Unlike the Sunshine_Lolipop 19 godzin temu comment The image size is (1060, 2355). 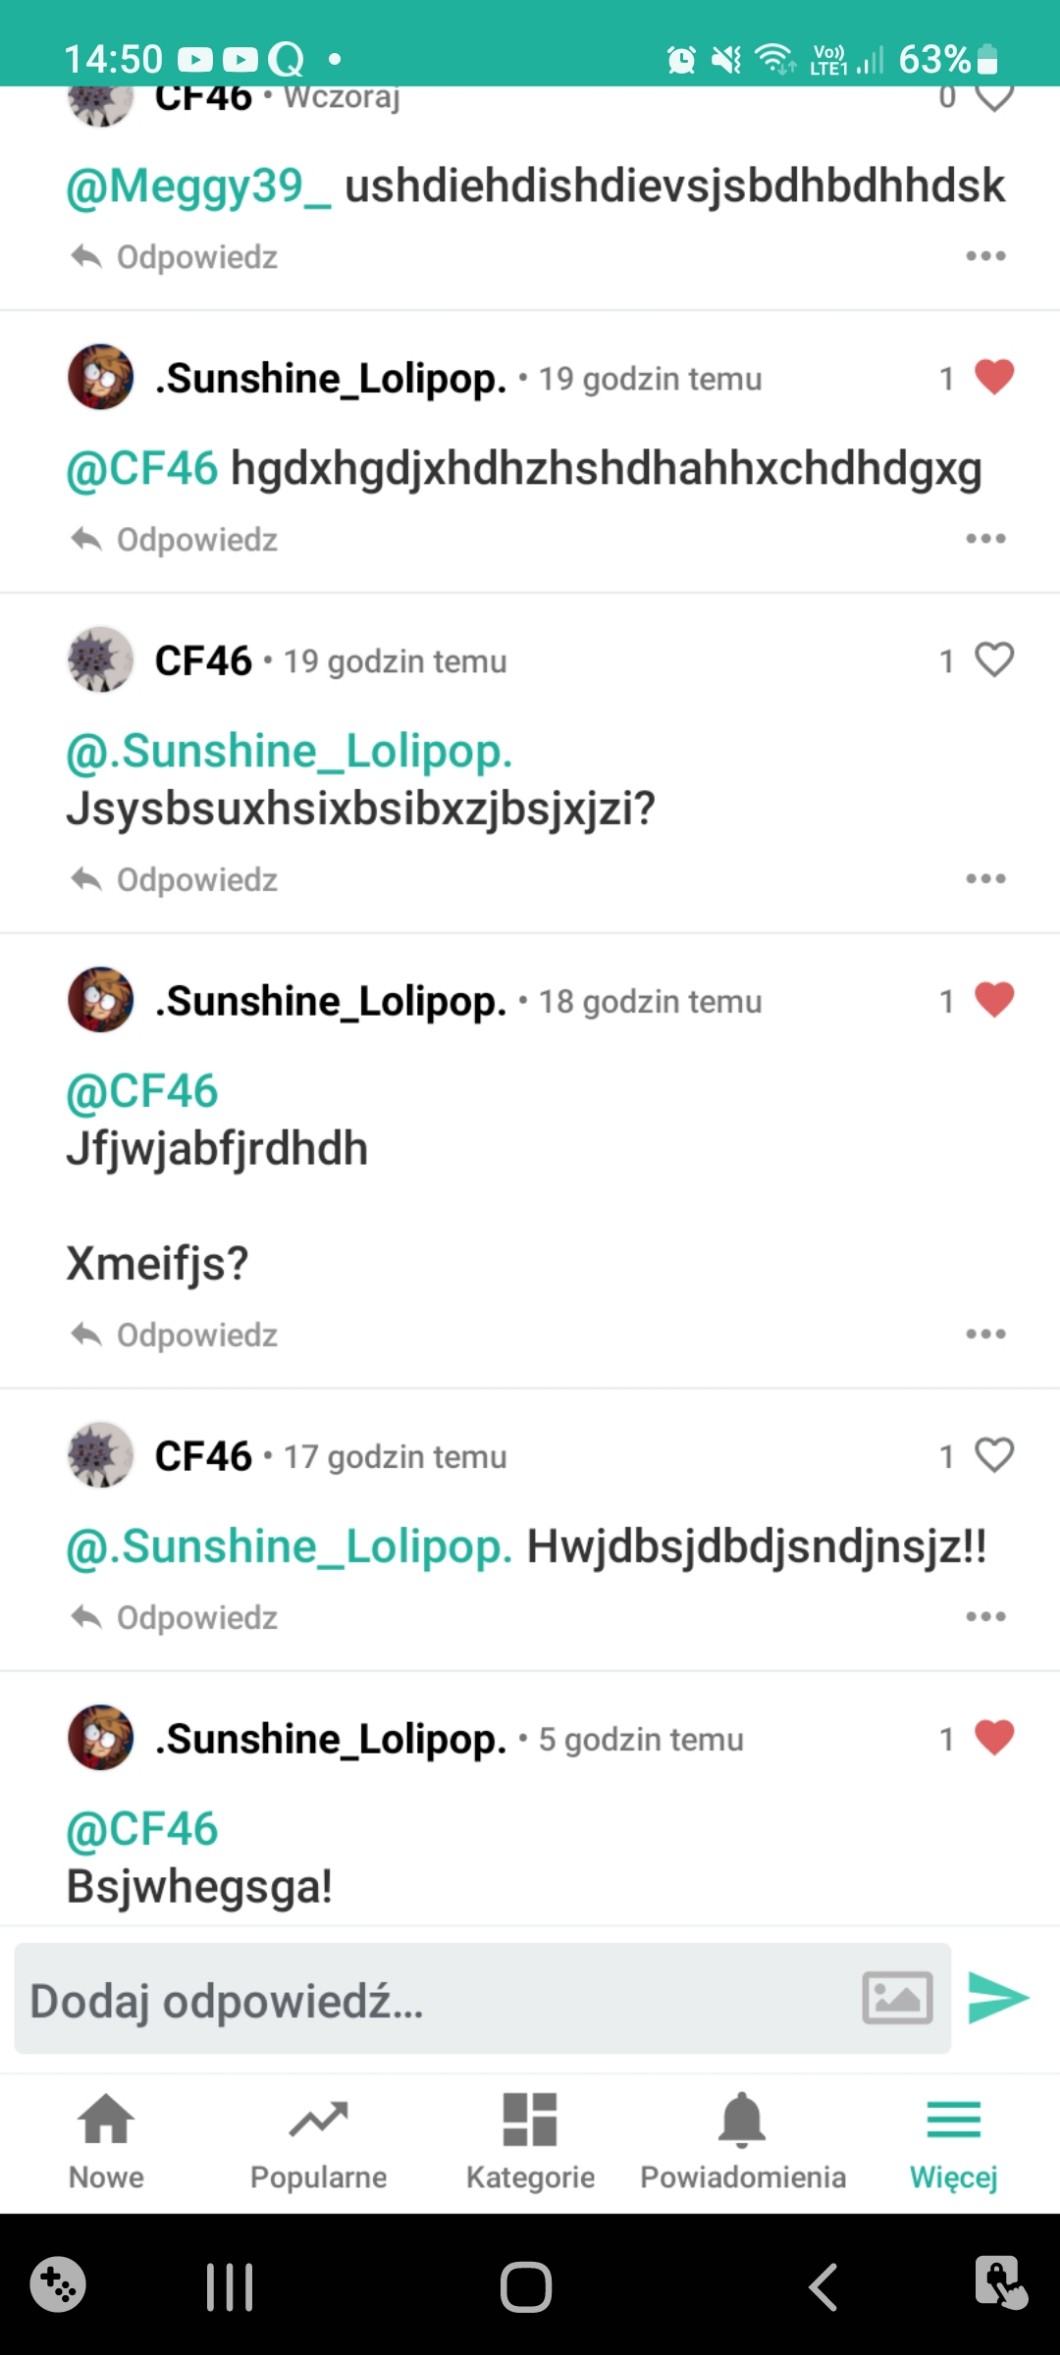pyautogui.click(x=994, y=377)
